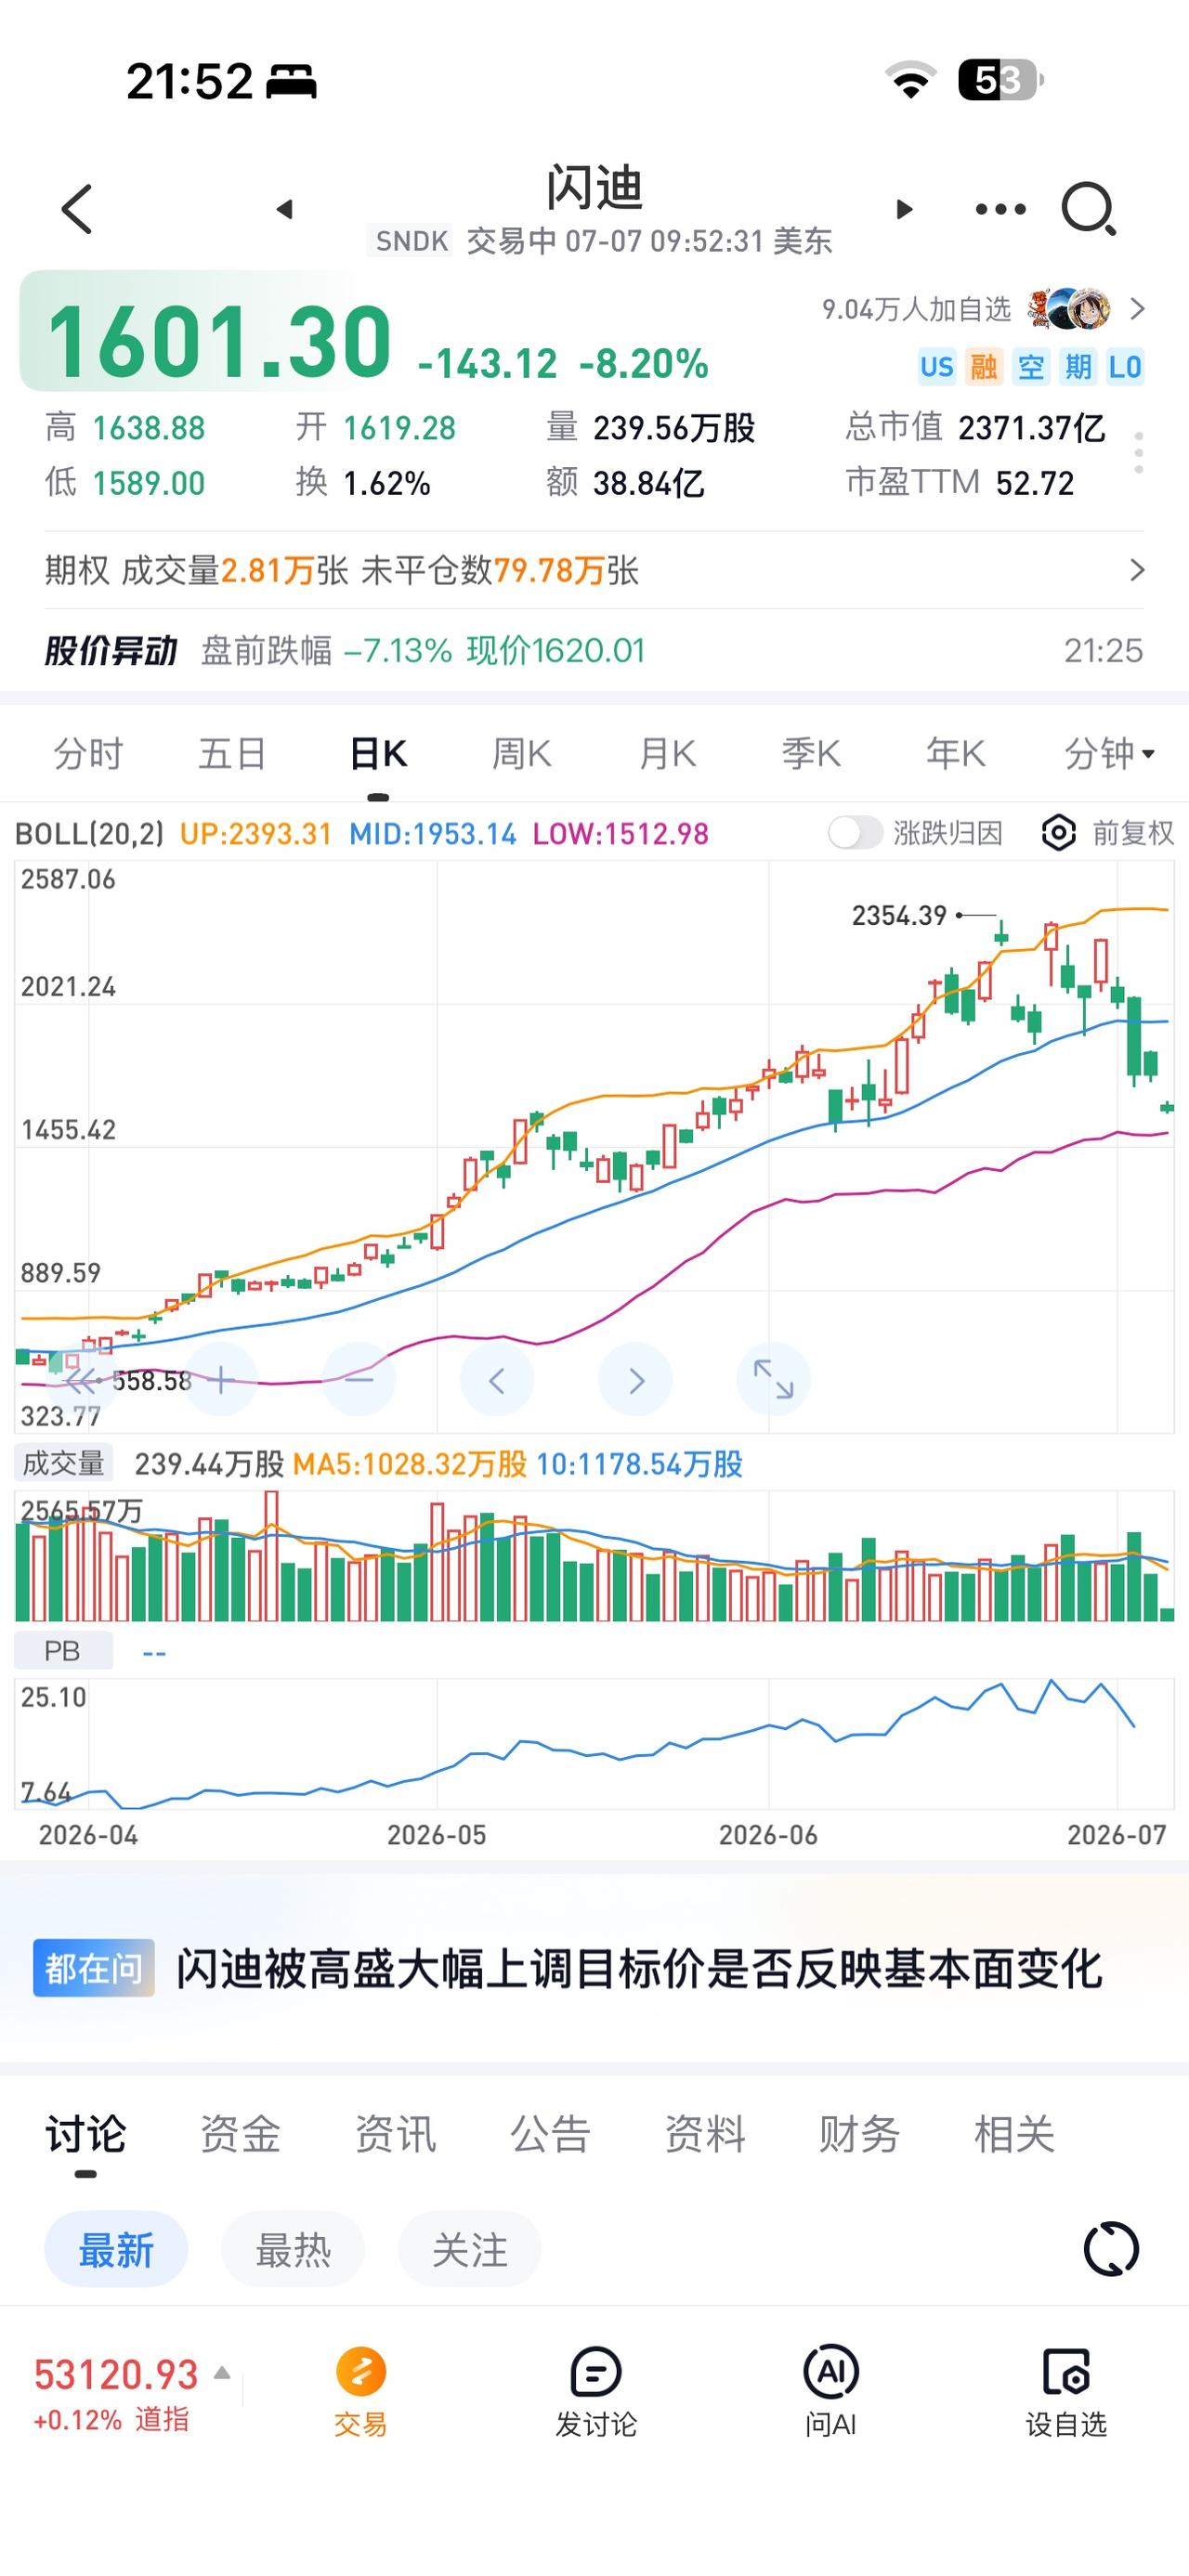Open the three-dot more menu

click(x=1000, y=209)
